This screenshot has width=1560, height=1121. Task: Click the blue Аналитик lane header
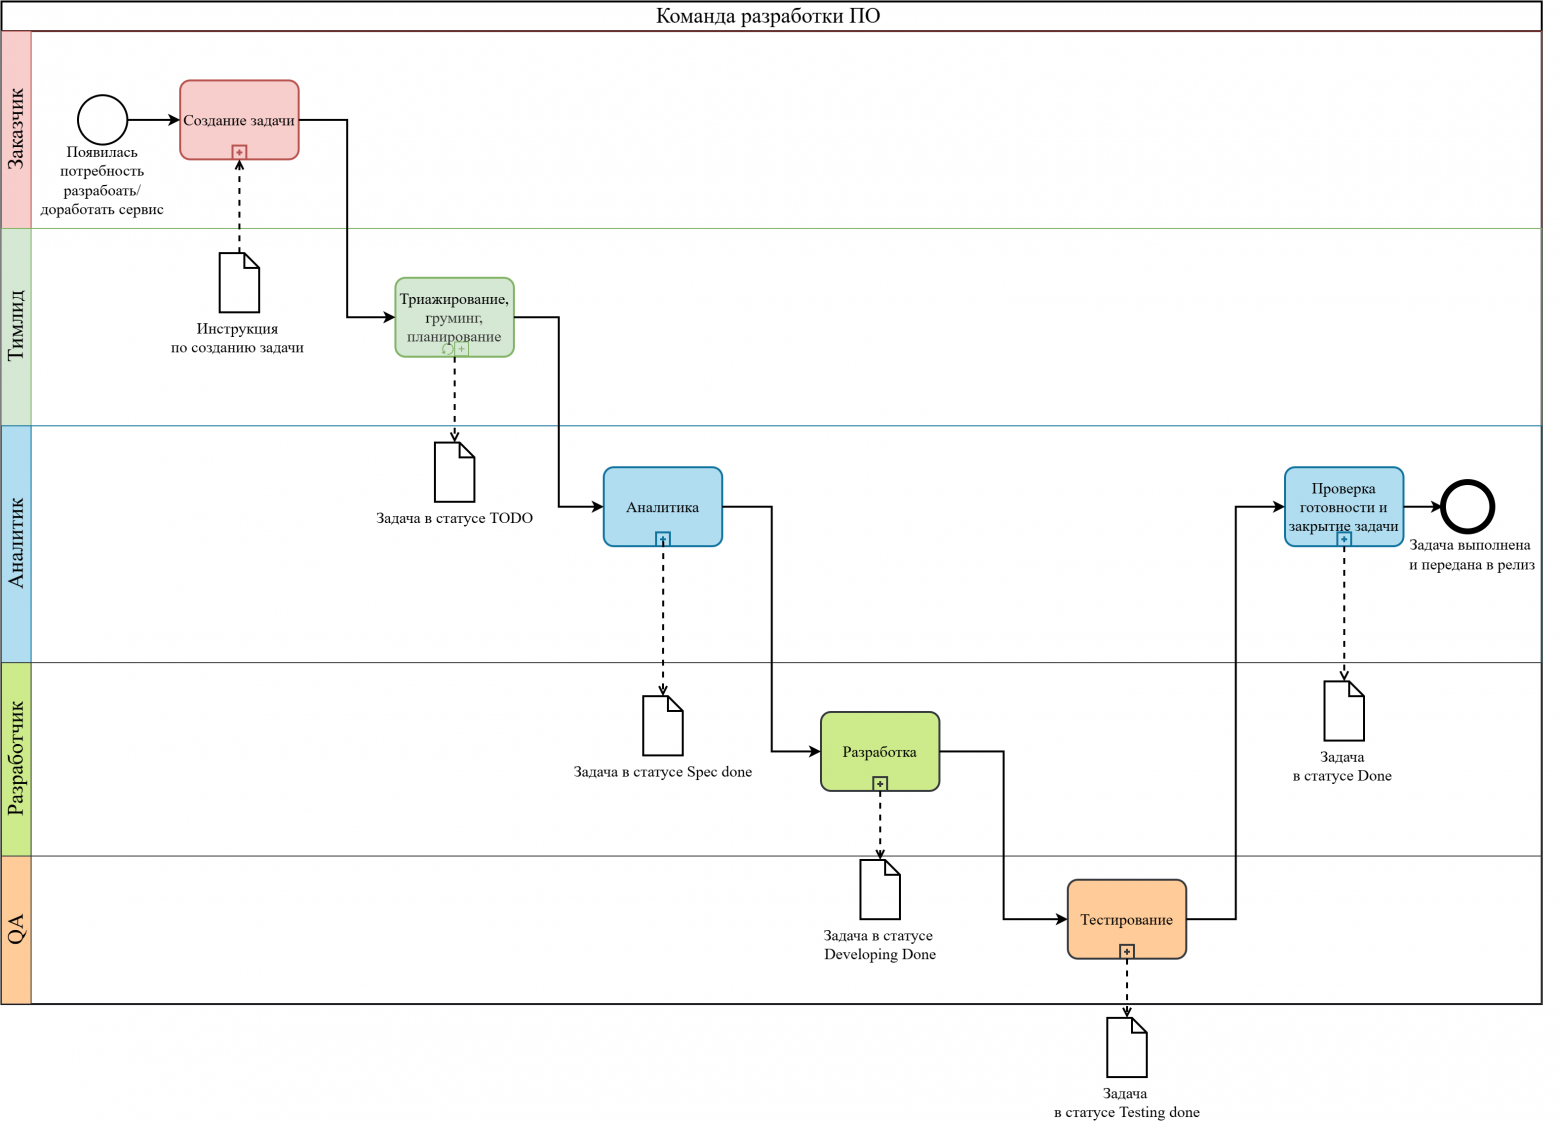[x=16, y=543]
